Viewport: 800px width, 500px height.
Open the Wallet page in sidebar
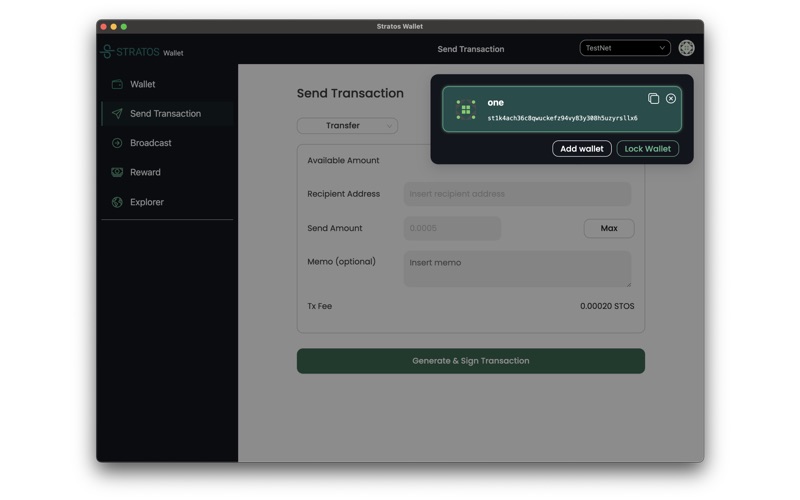pyautogui.click(x=167, y=84)
